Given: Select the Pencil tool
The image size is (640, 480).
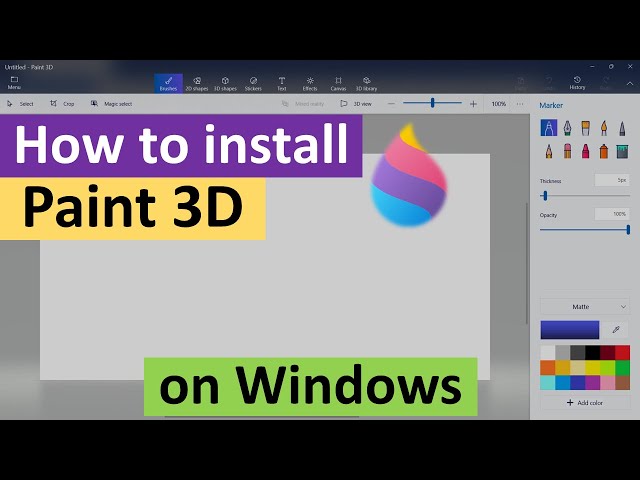Looking at the screenshot, I should 549,151.
